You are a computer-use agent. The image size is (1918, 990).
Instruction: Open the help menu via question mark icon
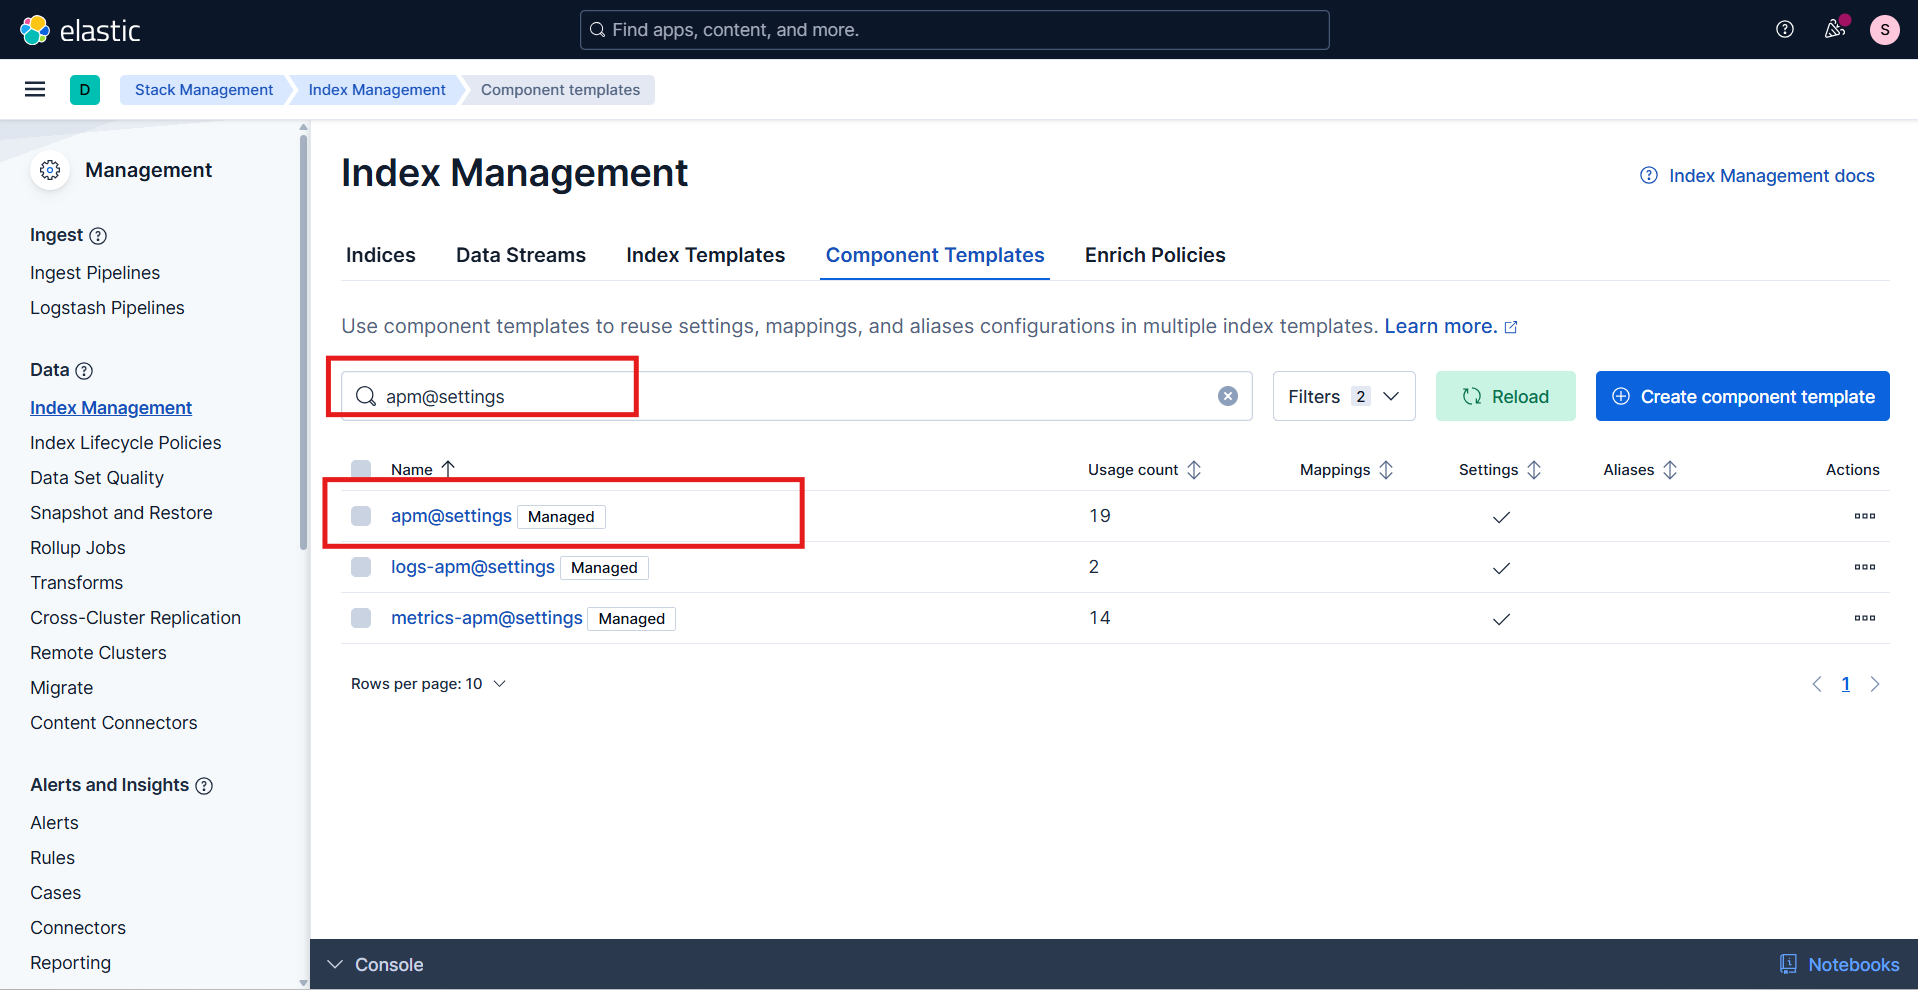tap(1784, 29)
